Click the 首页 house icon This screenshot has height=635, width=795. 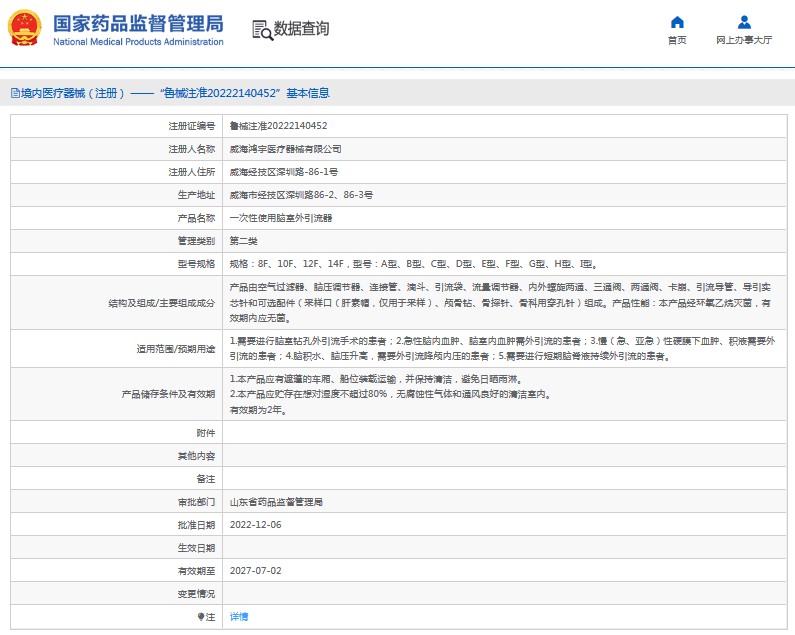pos(677,22)
